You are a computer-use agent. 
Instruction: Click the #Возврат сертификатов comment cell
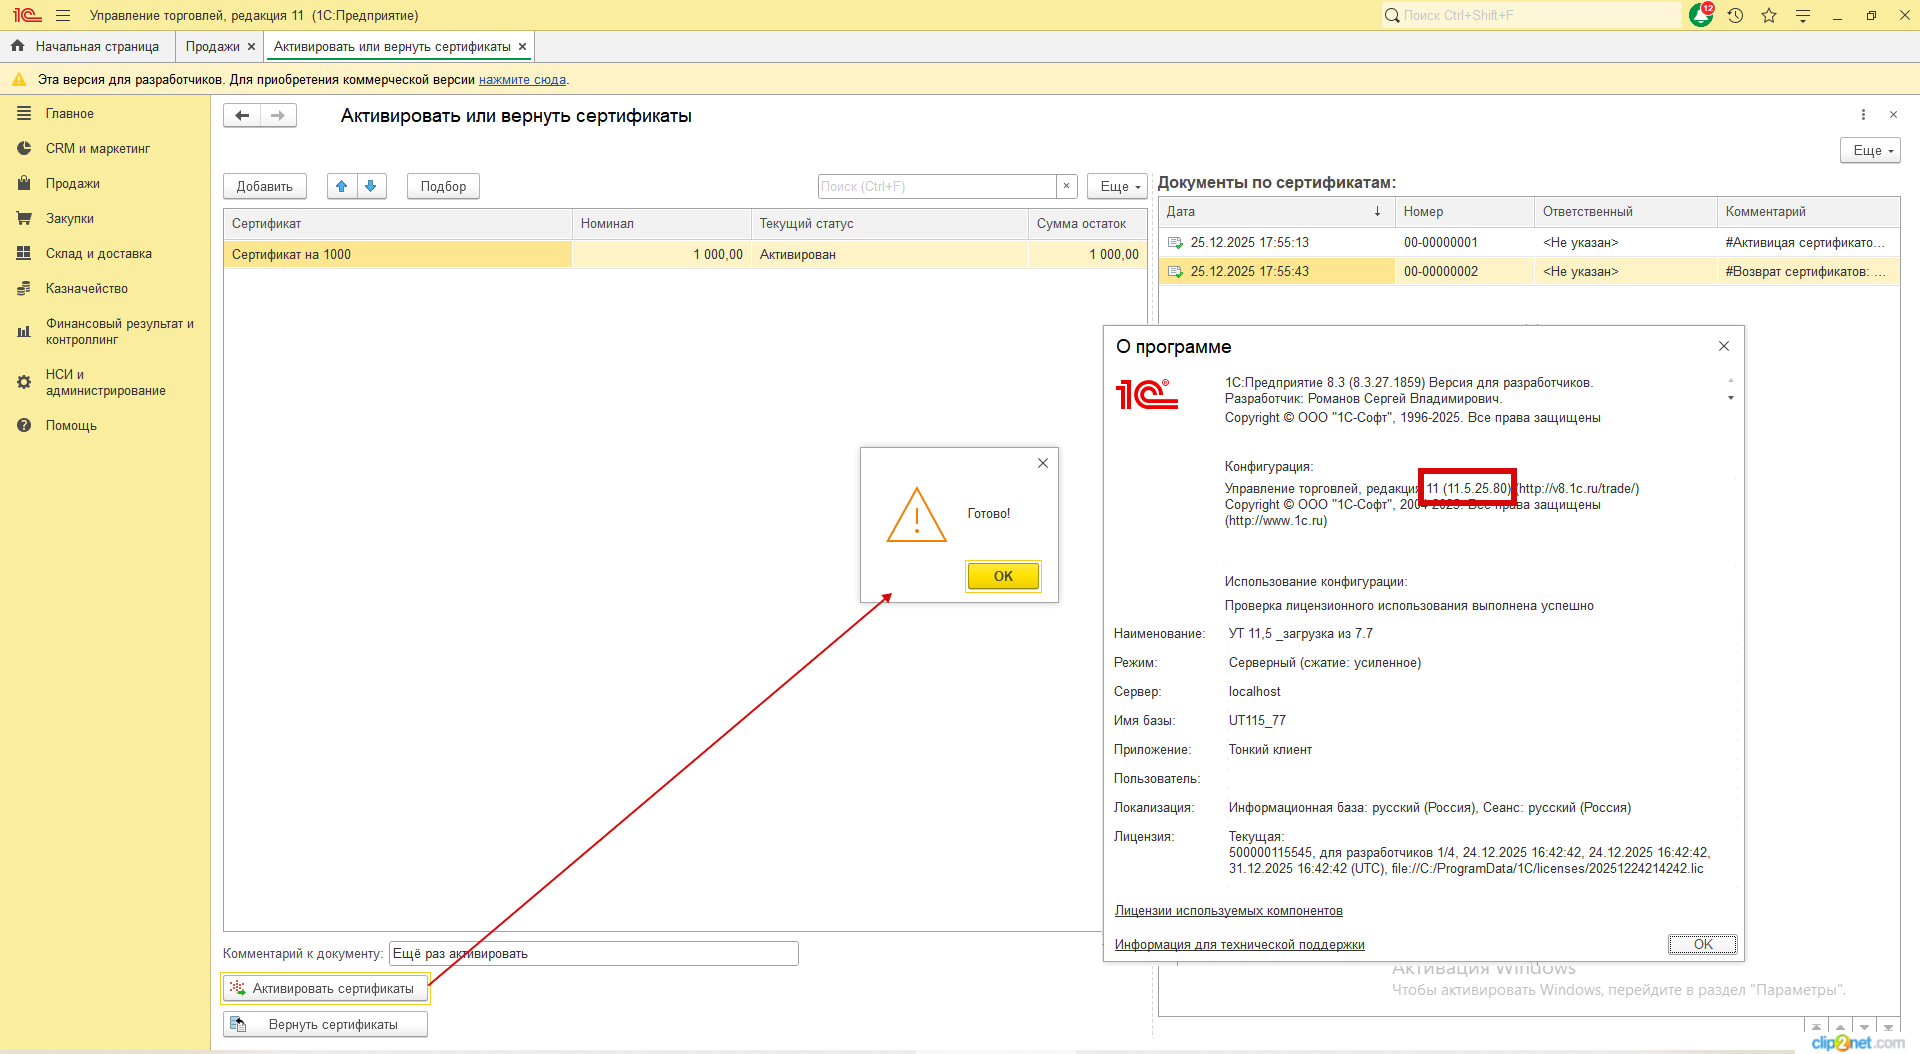point(1809,272)
